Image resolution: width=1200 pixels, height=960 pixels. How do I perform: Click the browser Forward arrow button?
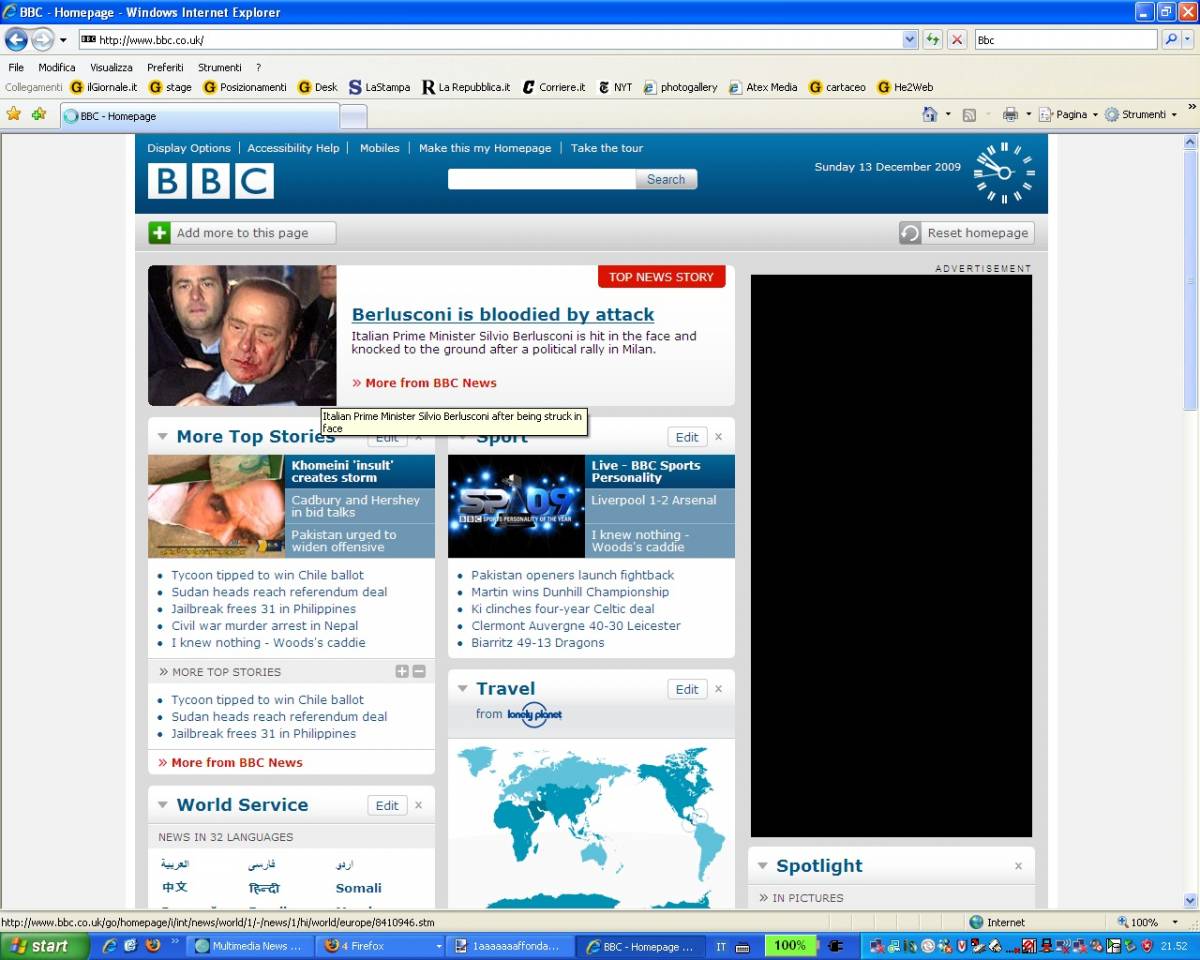pyautogui.click(x=42, y=40)
